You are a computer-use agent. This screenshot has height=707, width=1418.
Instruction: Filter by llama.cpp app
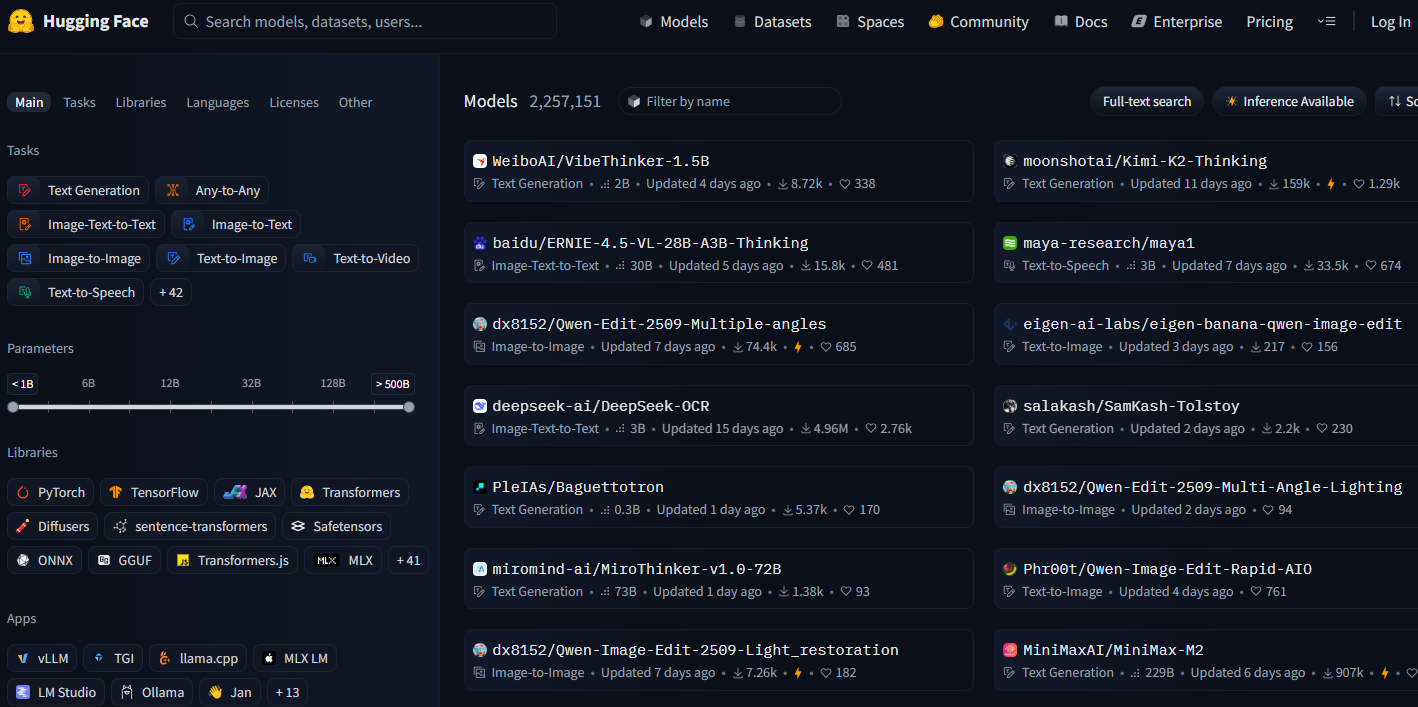click(x=198, y=658)
